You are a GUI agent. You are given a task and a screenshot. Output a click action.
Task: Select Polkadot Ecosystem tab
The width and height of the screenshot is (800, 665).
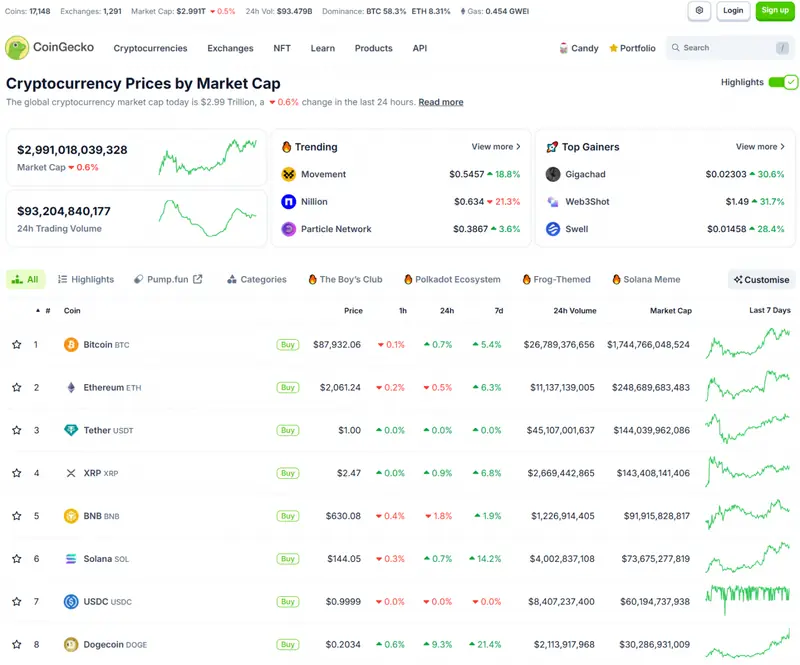pos(452,279)
